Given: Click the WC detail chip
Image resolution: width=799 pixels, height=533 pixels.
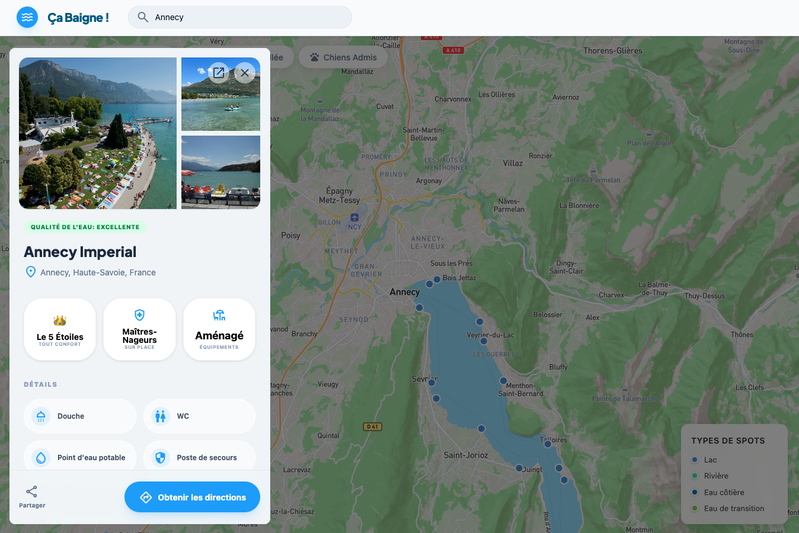Looking at the screenshot, I should point(199,416).
